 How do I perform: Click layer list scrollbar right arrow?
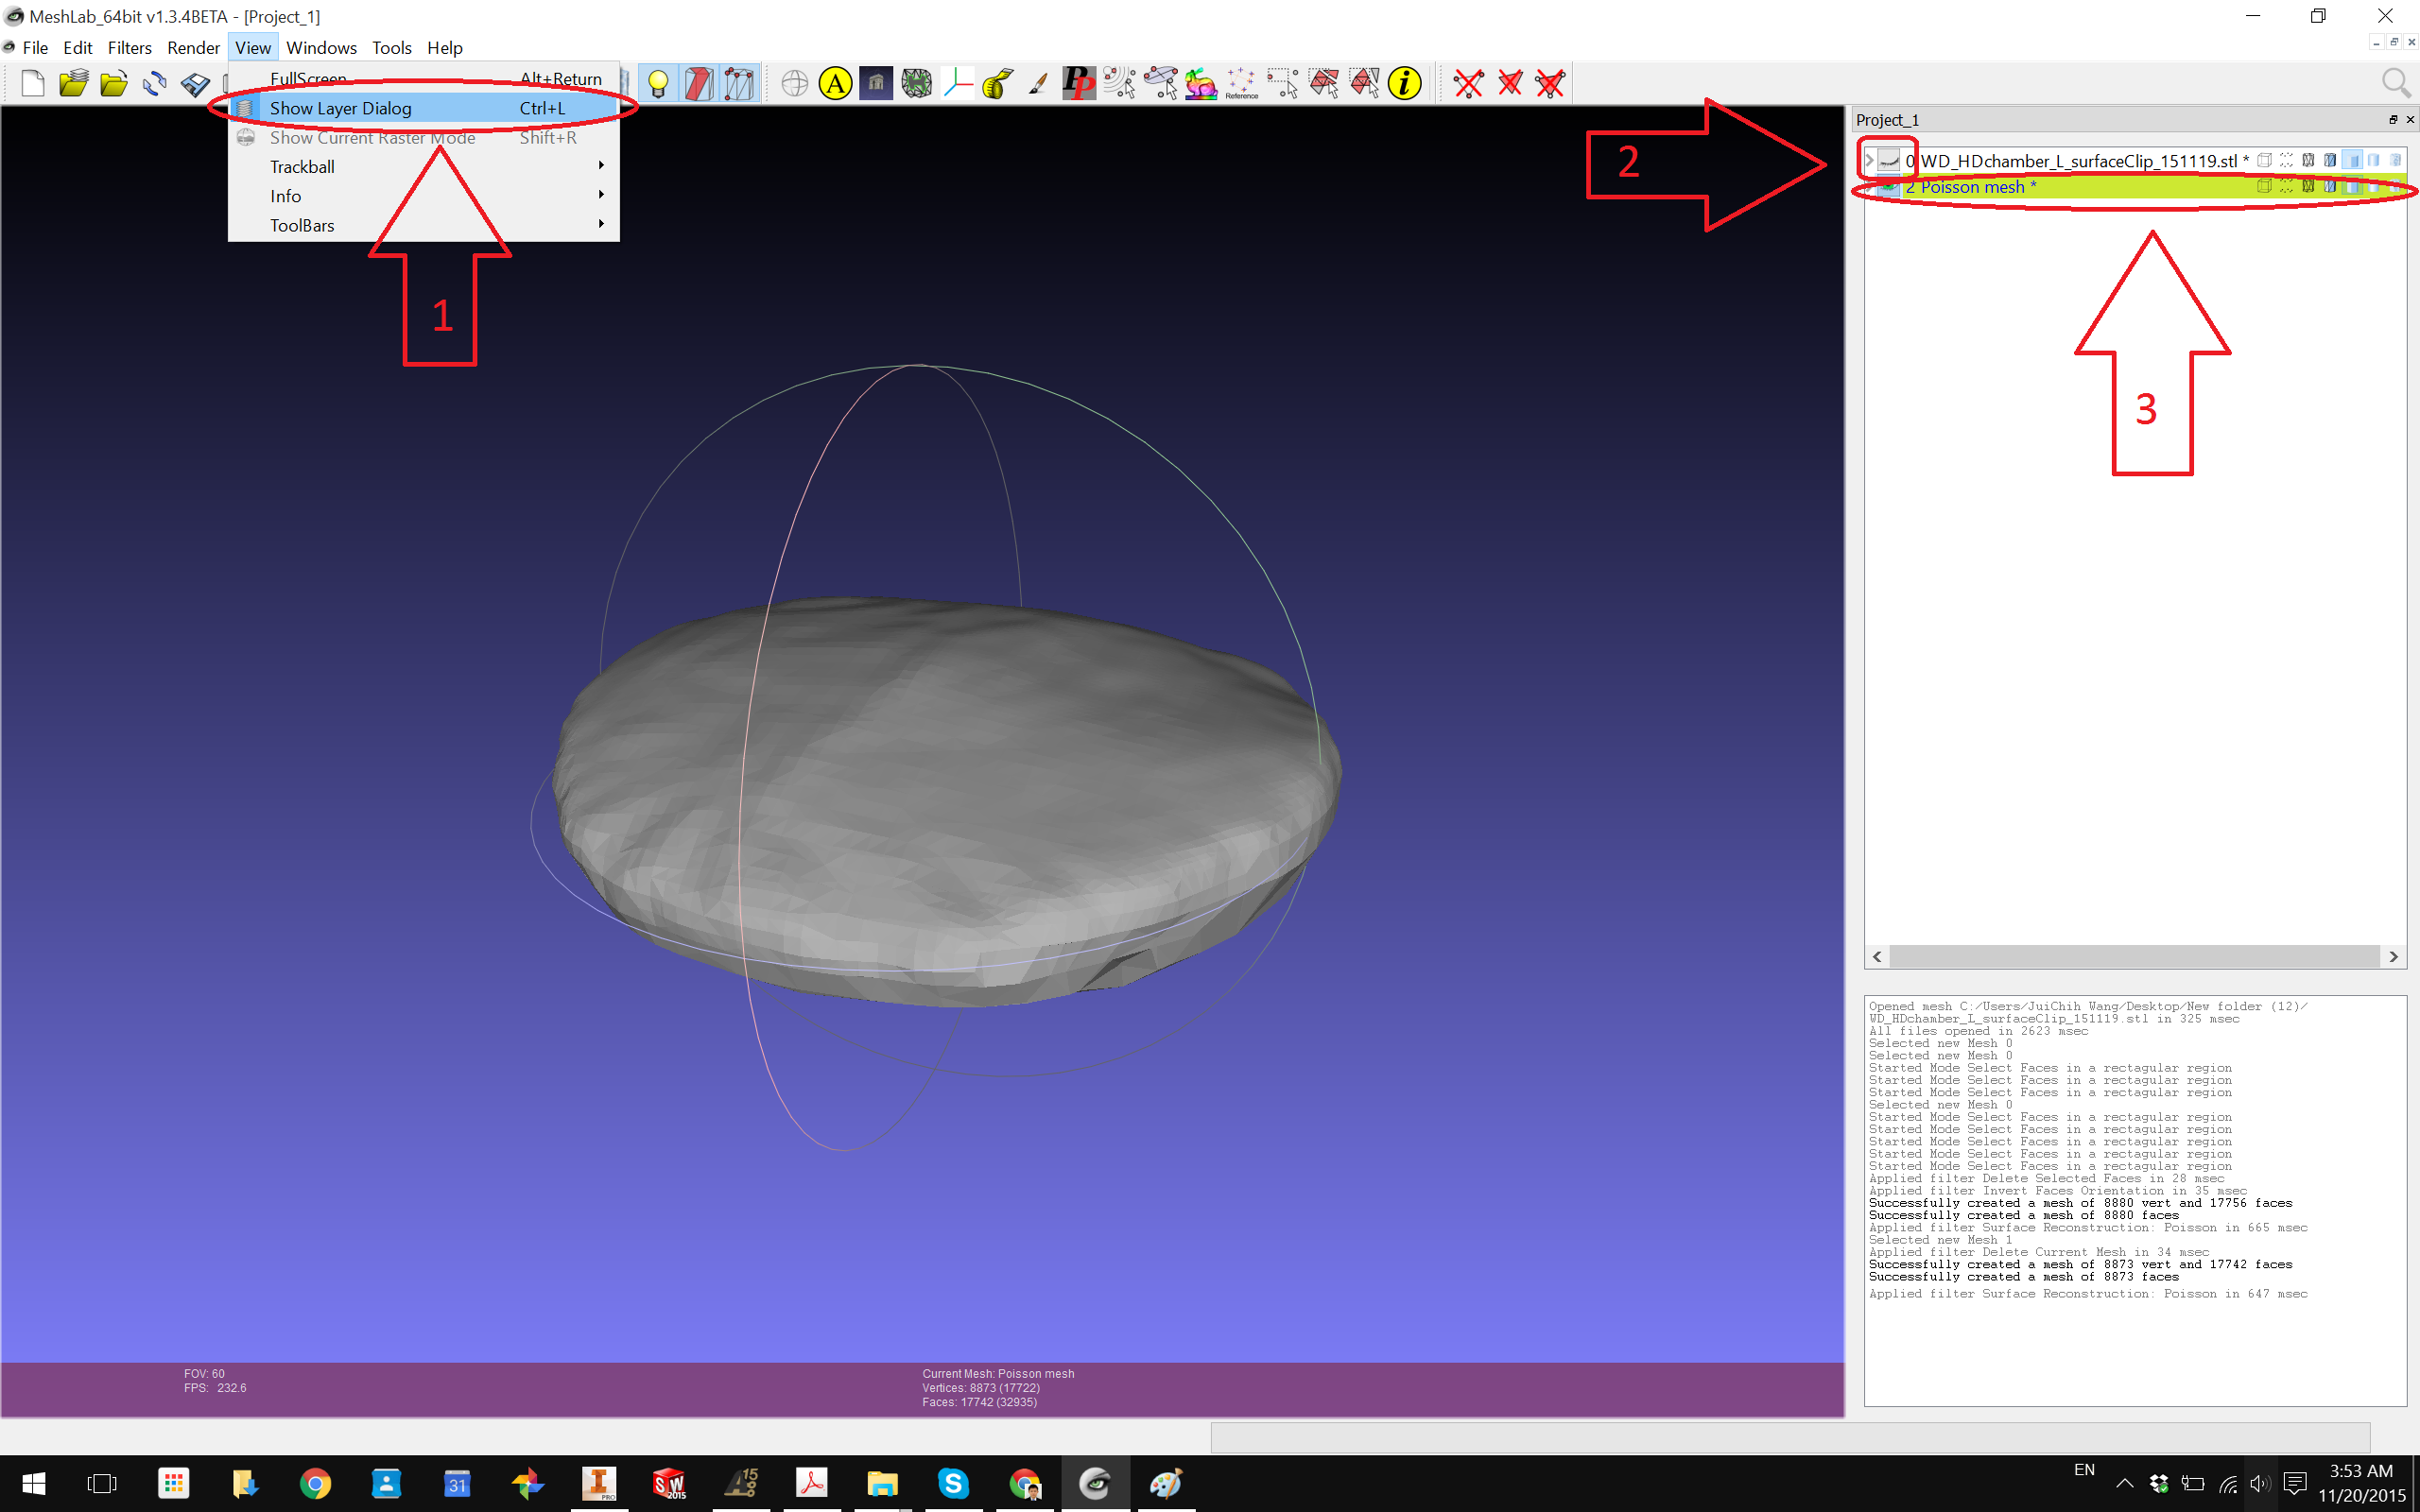coord(2393,957)
